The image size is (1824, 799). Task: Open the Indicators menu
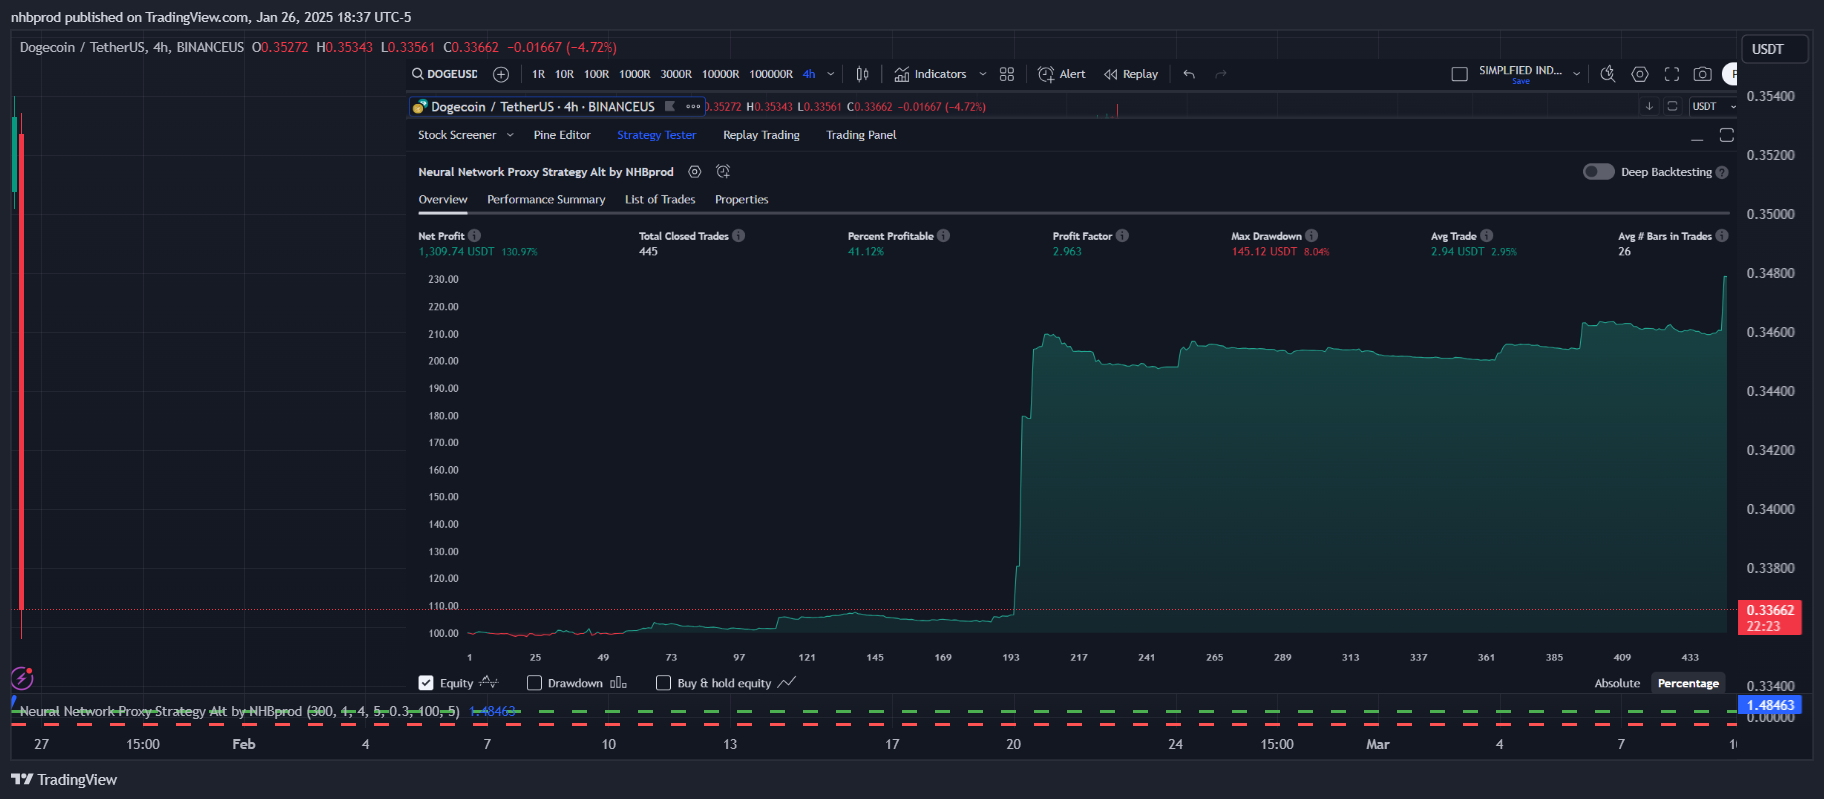click(x=930, y=74)
